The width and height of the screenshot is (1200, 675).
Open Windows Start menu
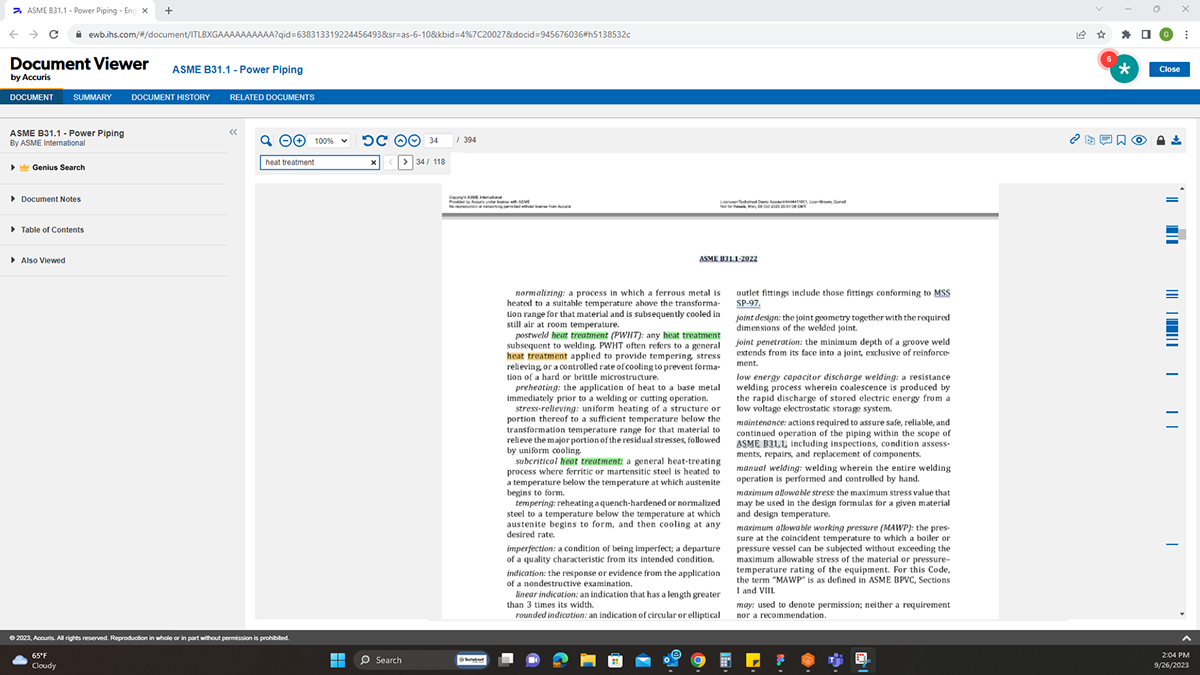(338, 659)
